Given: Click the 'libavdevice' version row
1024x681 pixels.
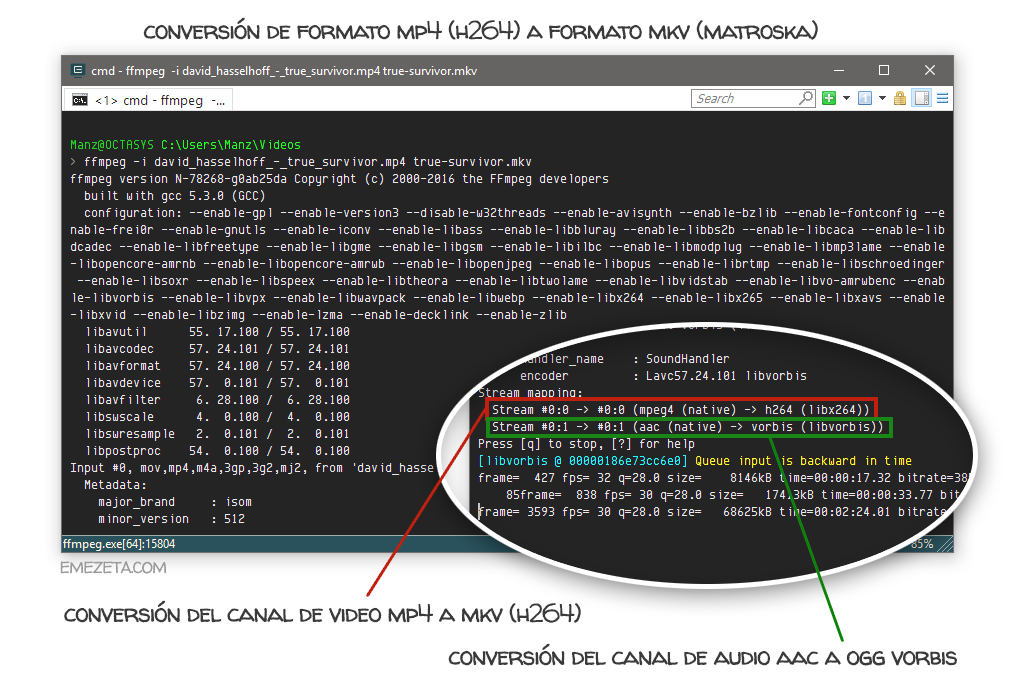Looking at the screenshot, I should [217, 383].
